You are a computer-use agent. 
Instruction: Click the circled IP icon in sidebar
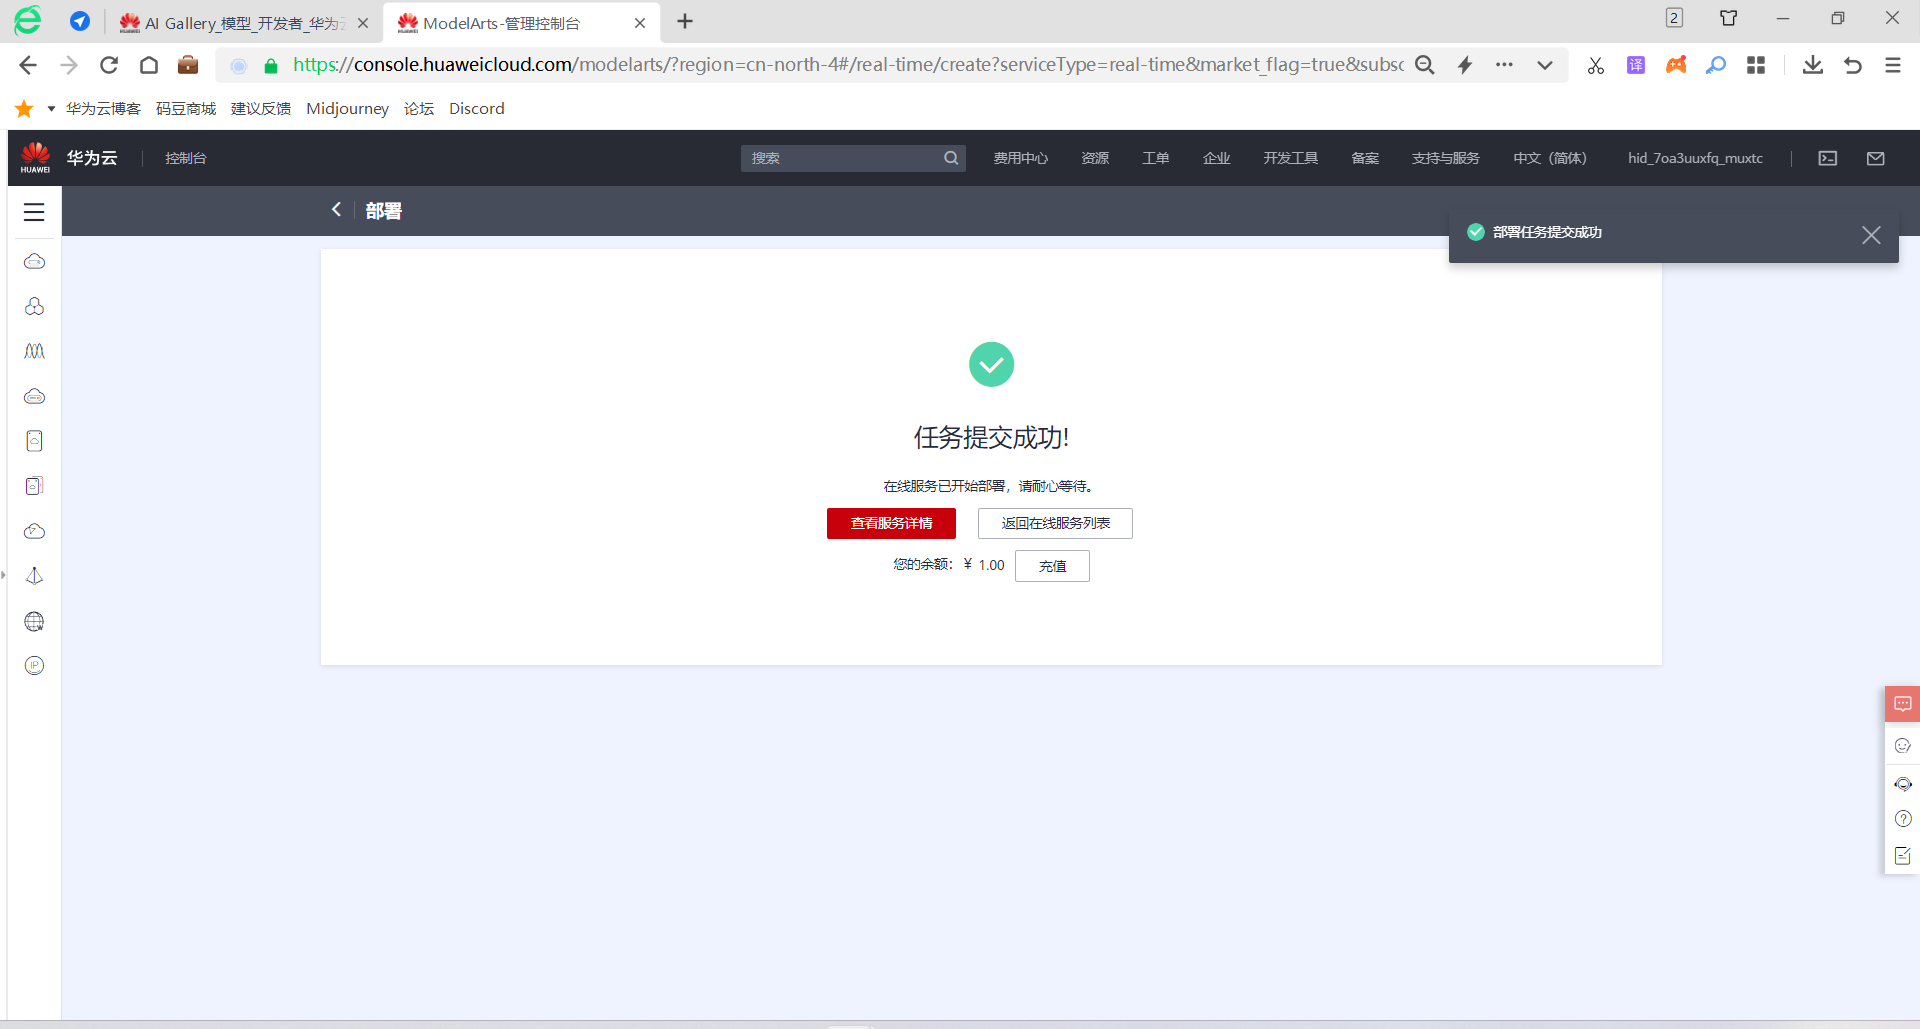[x=35, y=666]
